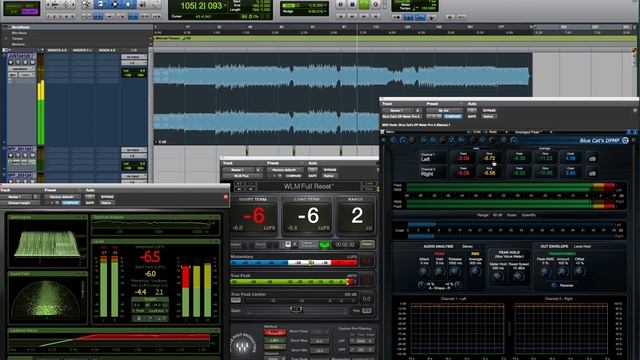Toggle the green button beside WLM timer
Screen dimensions: 640x360
324,245
